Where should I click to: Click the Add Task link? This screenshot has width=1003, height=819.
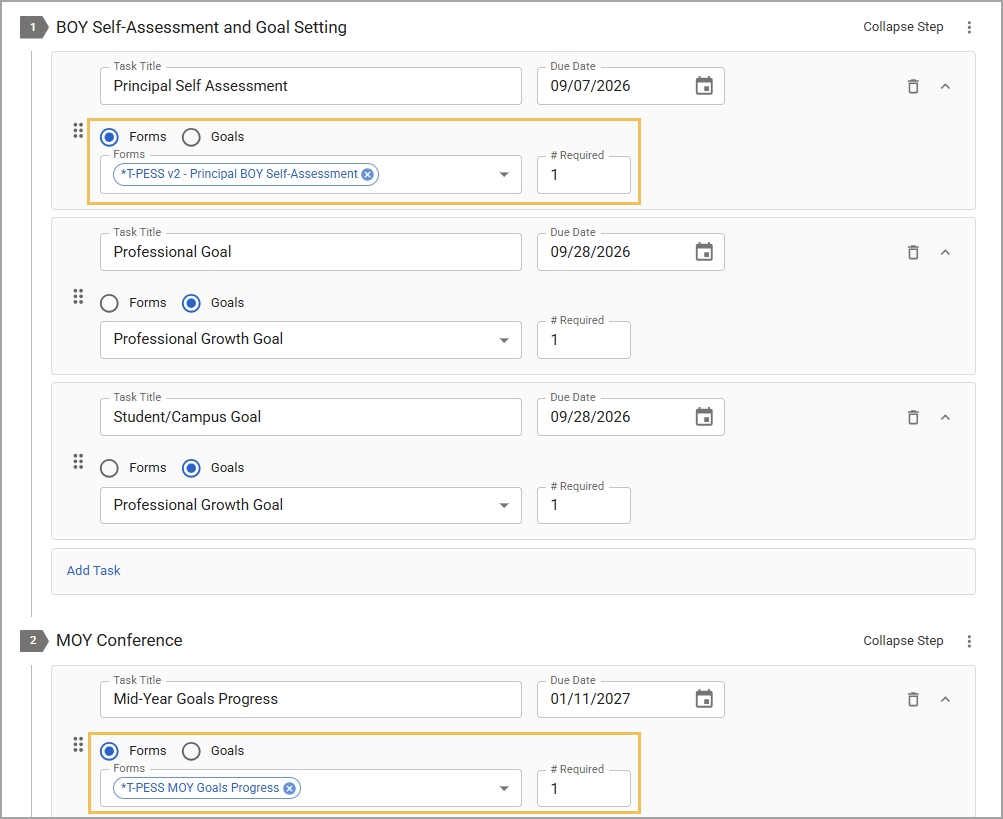pos(93,570)
